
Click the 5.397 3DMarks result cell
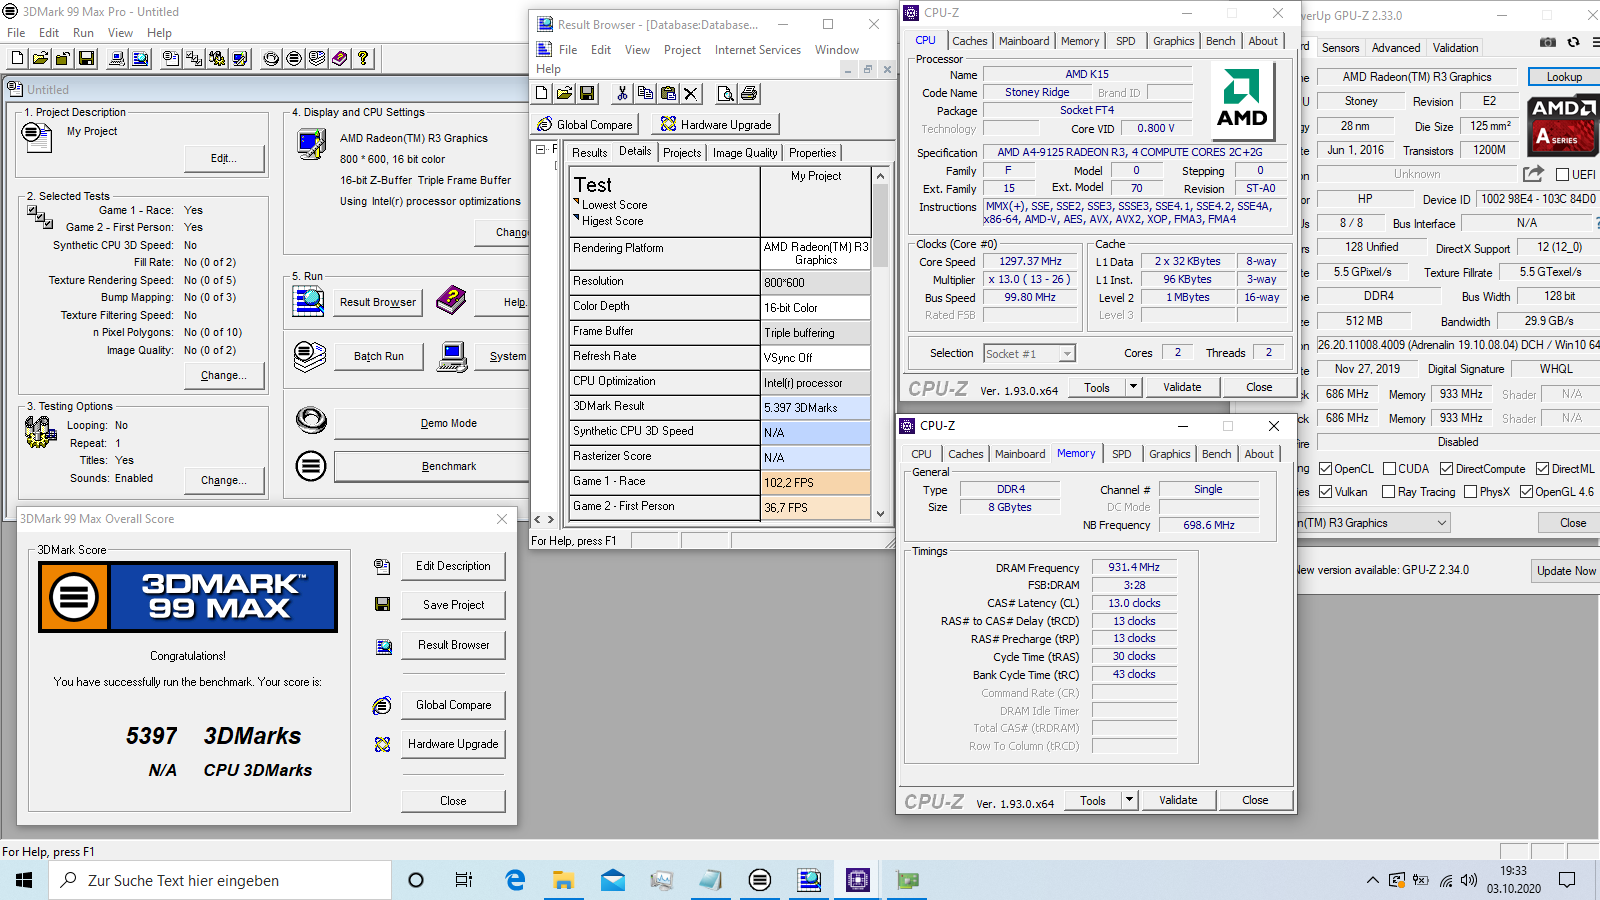click(x=816, y=408)
